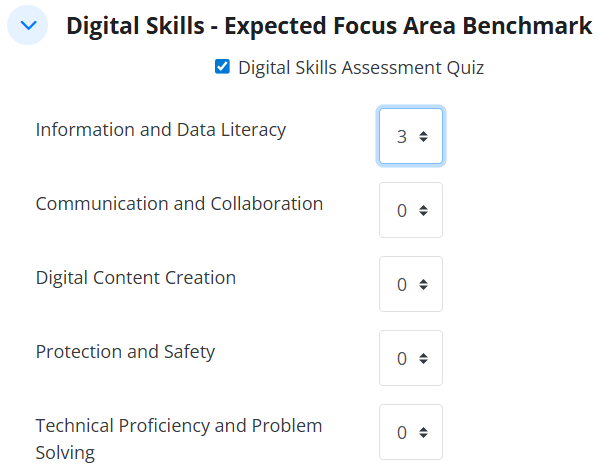Click the Digital Skills Assessment Quiz label text
The image size is (613, 475).
click(361, 68)
